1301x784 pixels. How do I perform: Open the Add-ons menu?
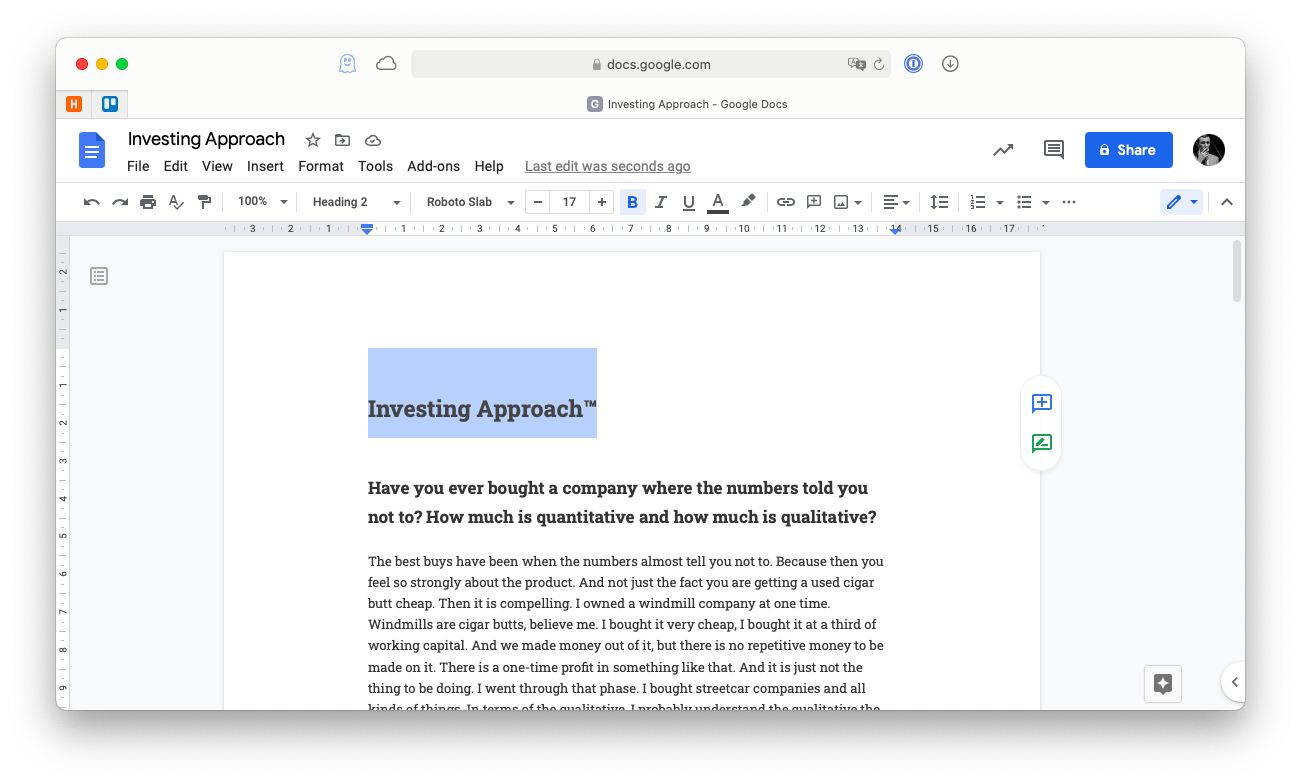tap(433, 166)
